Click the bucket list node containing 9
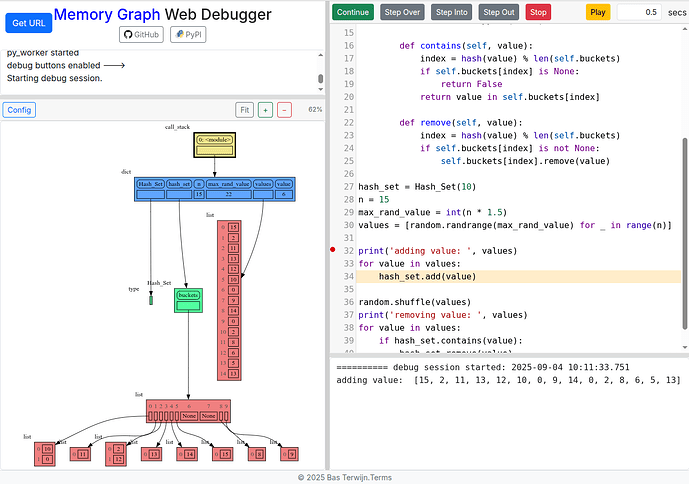 [290, 454]
